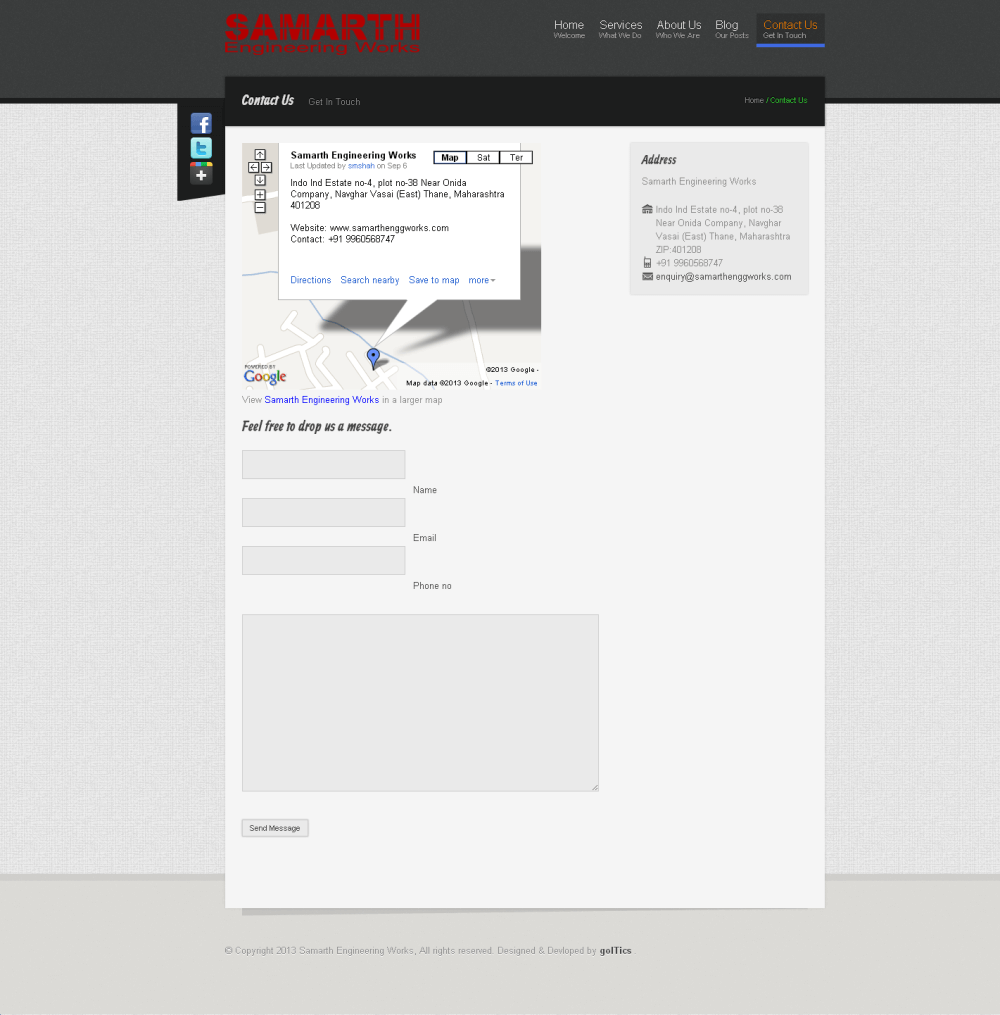
Task: Open the Facebook social icon
Action: (x=201, y=123)
